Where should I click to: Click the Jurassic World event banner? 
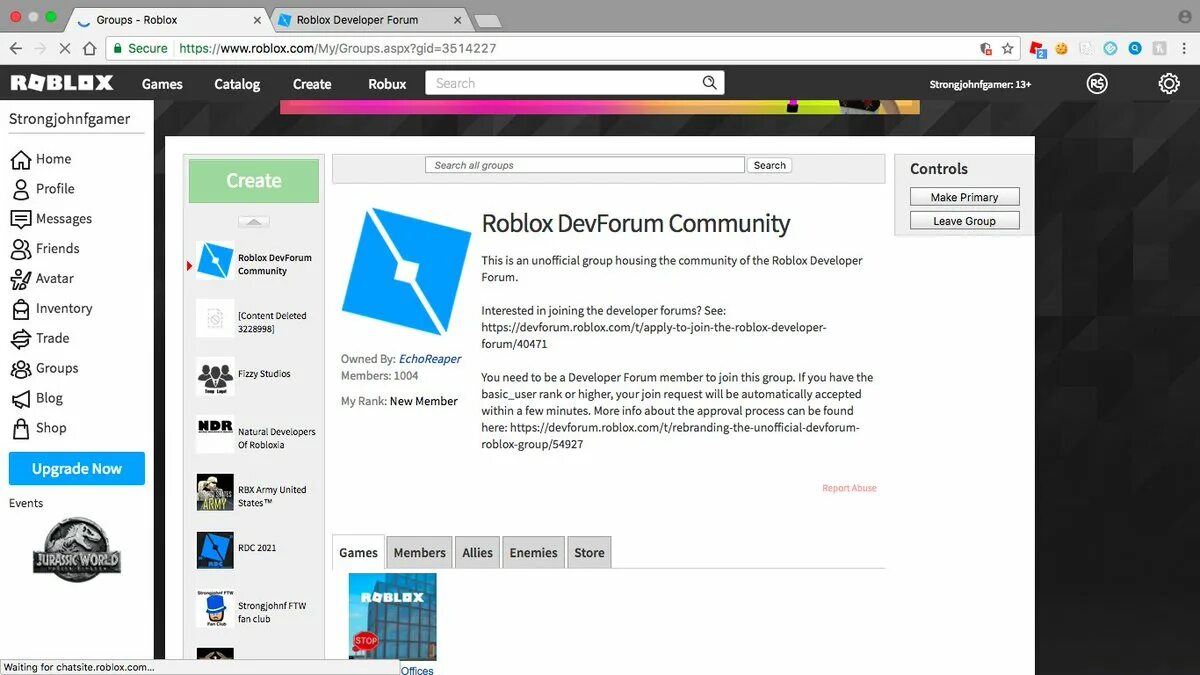77,548
